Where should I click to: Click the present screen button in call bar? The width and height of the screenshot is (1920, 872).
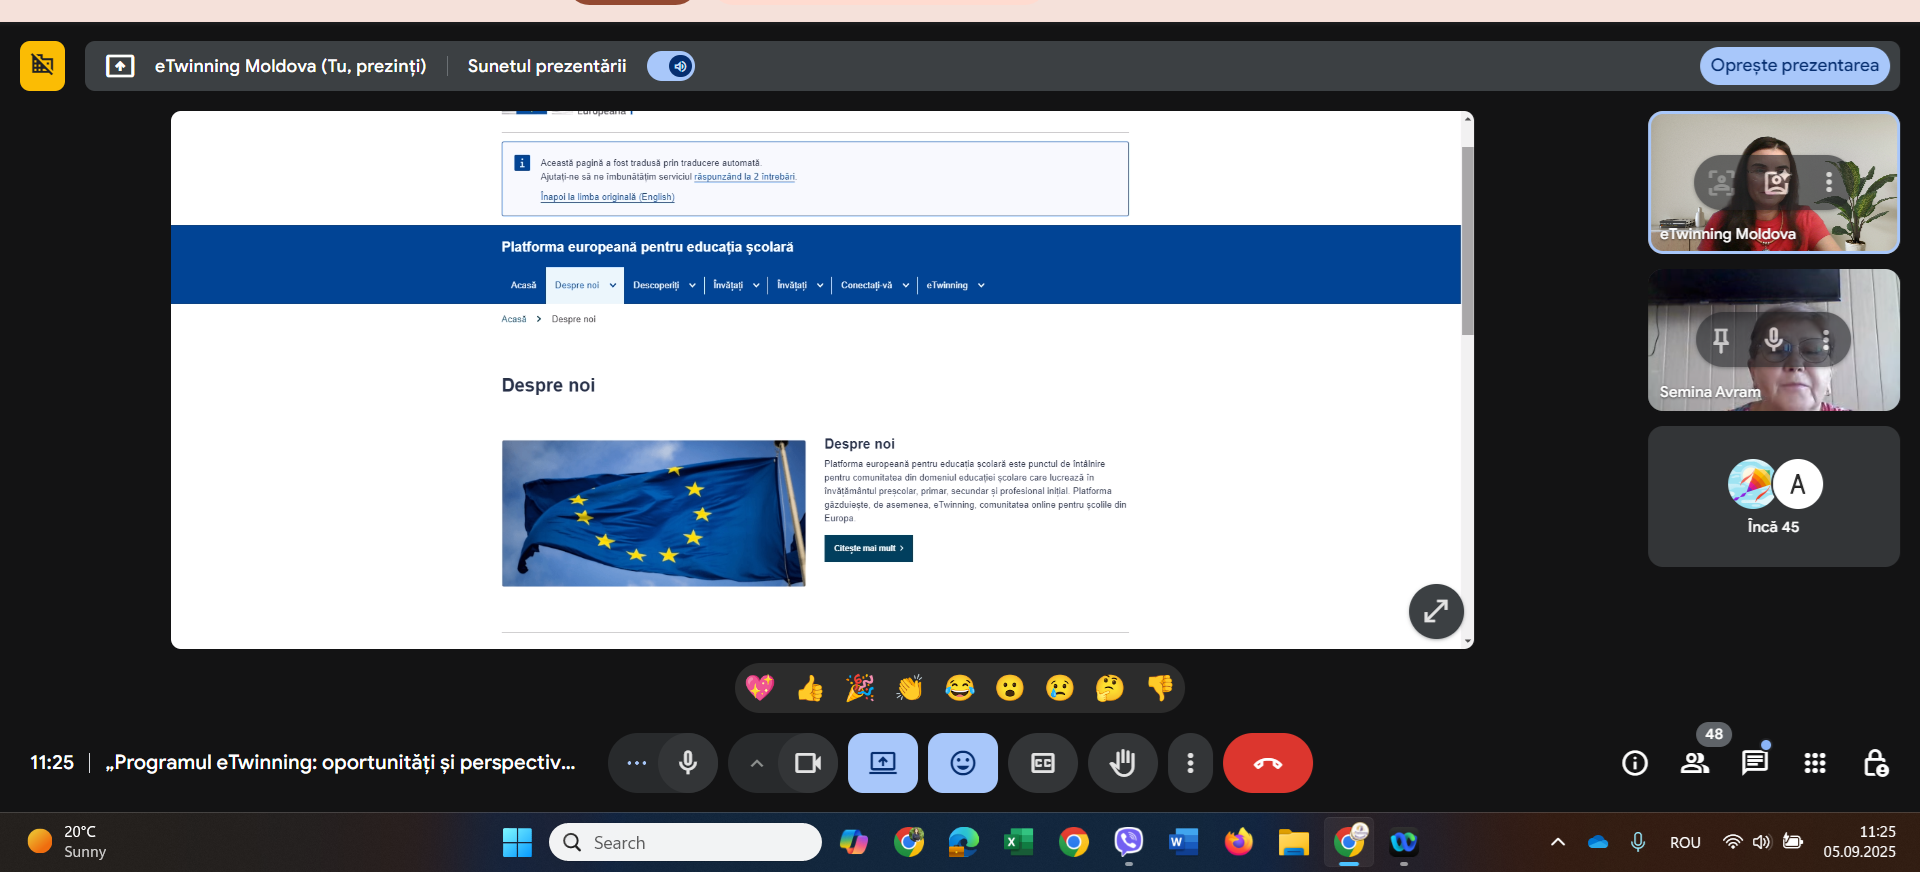coord(883,763)
